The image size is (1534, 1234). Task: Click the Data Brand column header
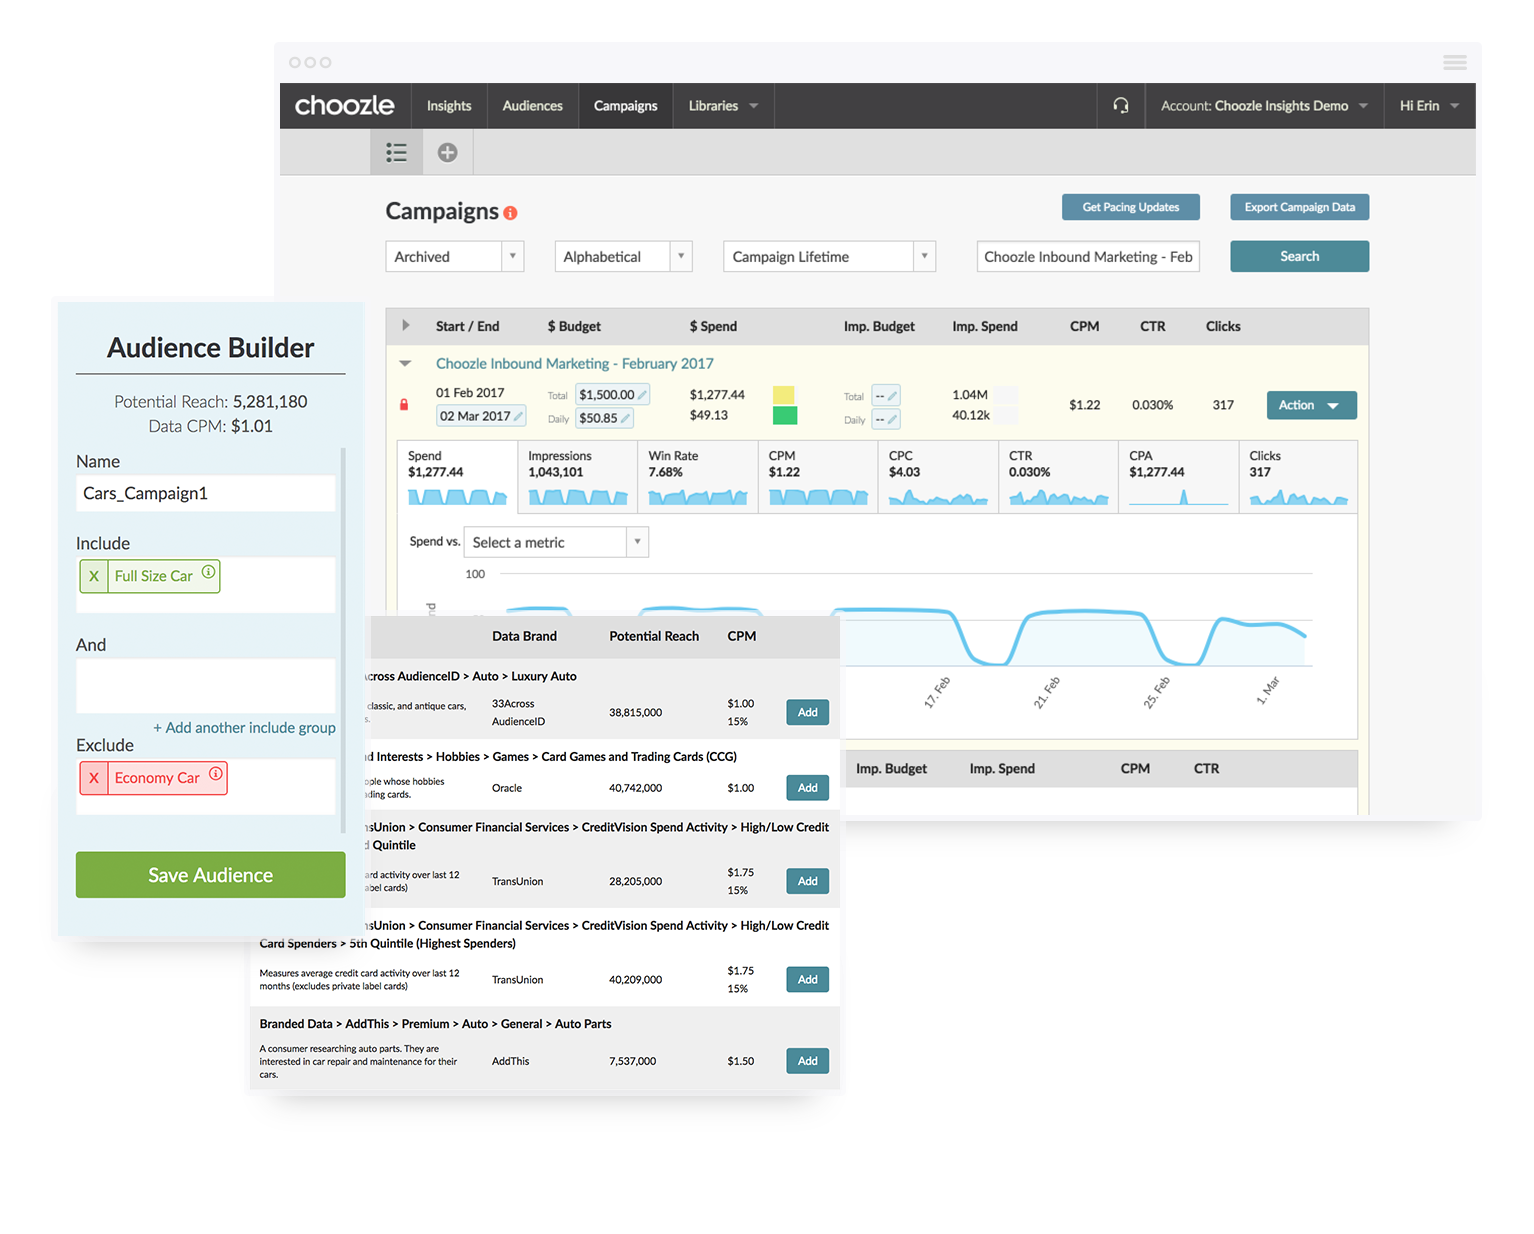click(524, 636)
